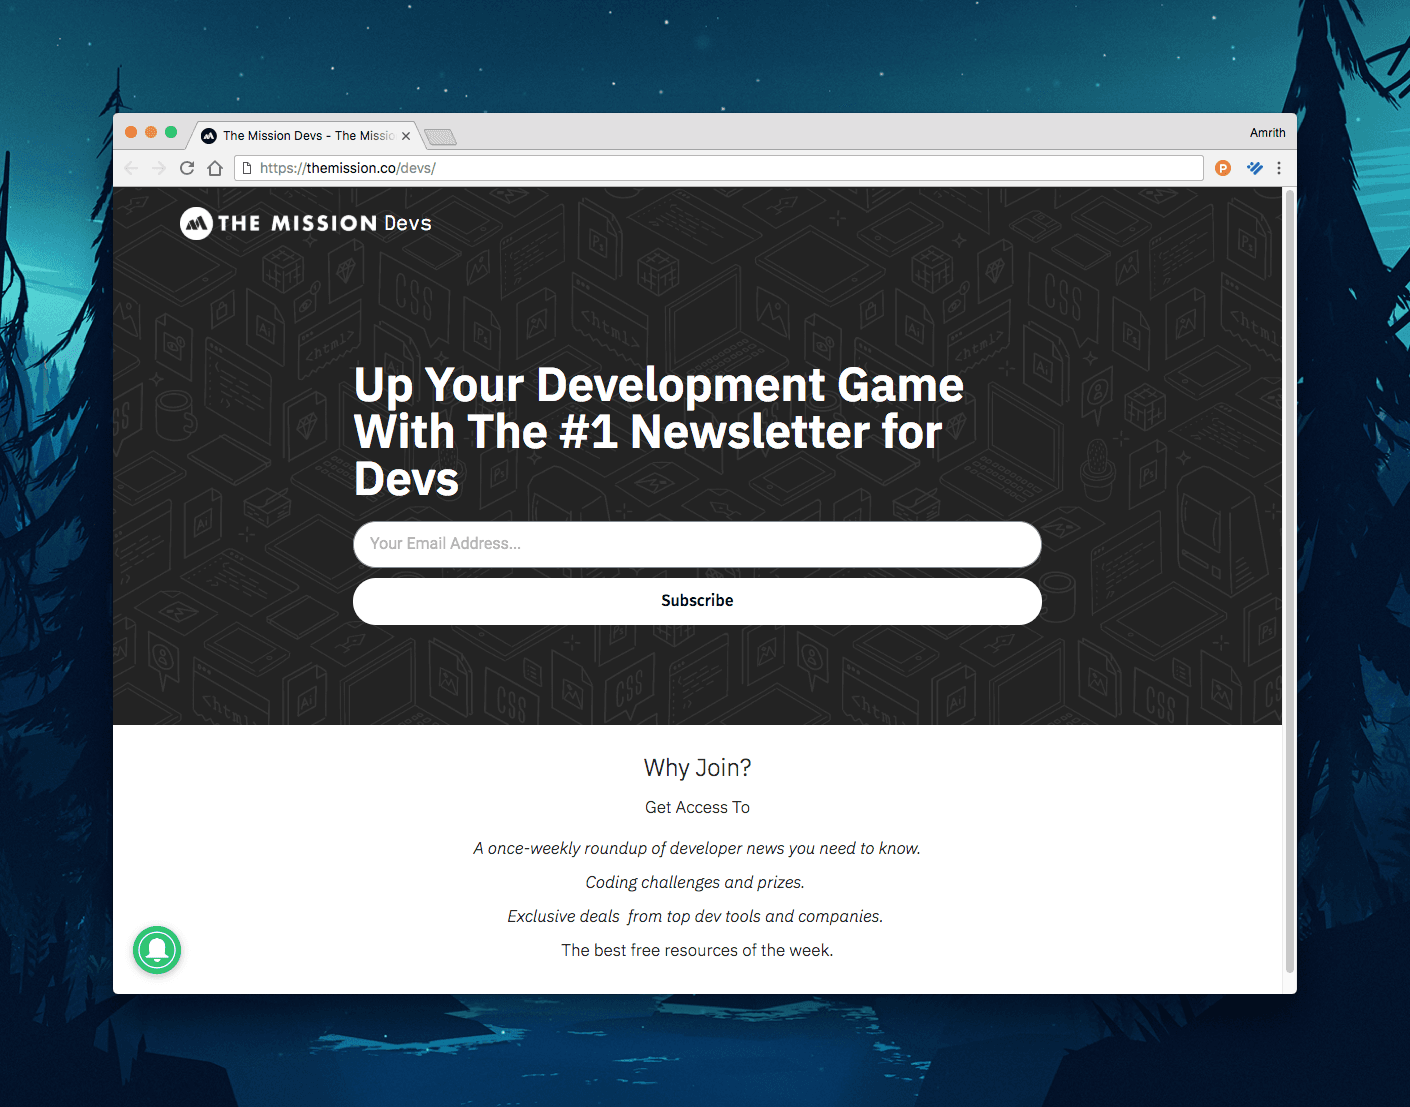
Task: Open the orange Product Hunt extension icon
Action: point(1222,168)
